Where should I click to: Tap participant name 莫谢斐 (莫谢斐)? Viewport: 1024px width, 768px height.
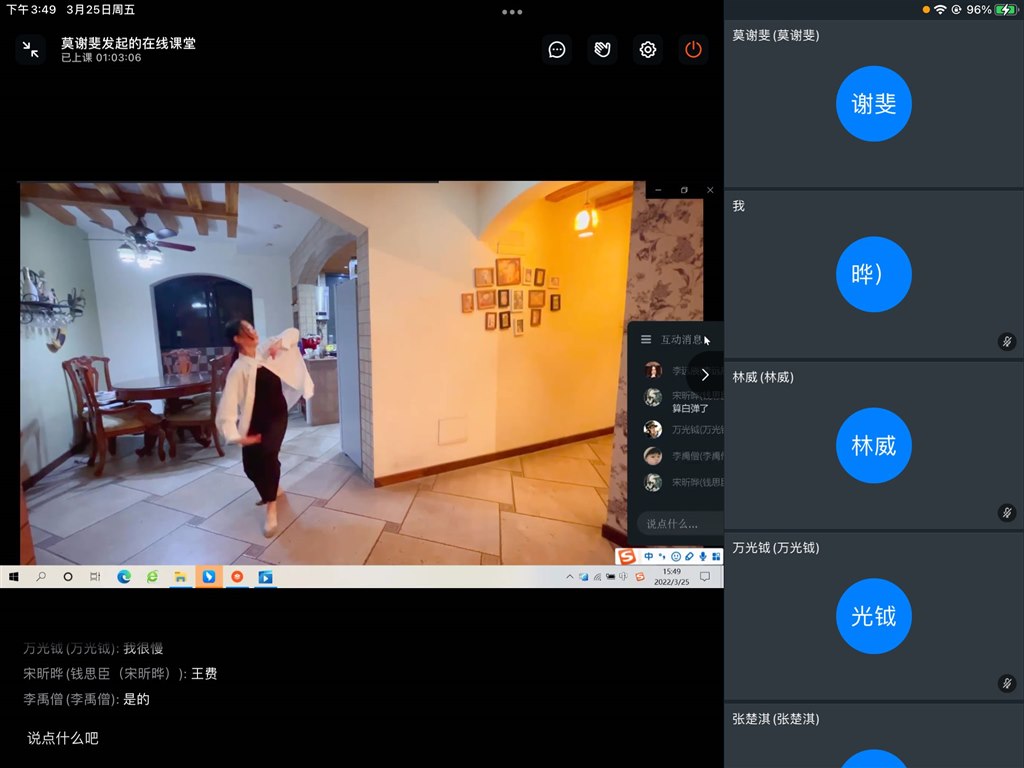[775, 35]
